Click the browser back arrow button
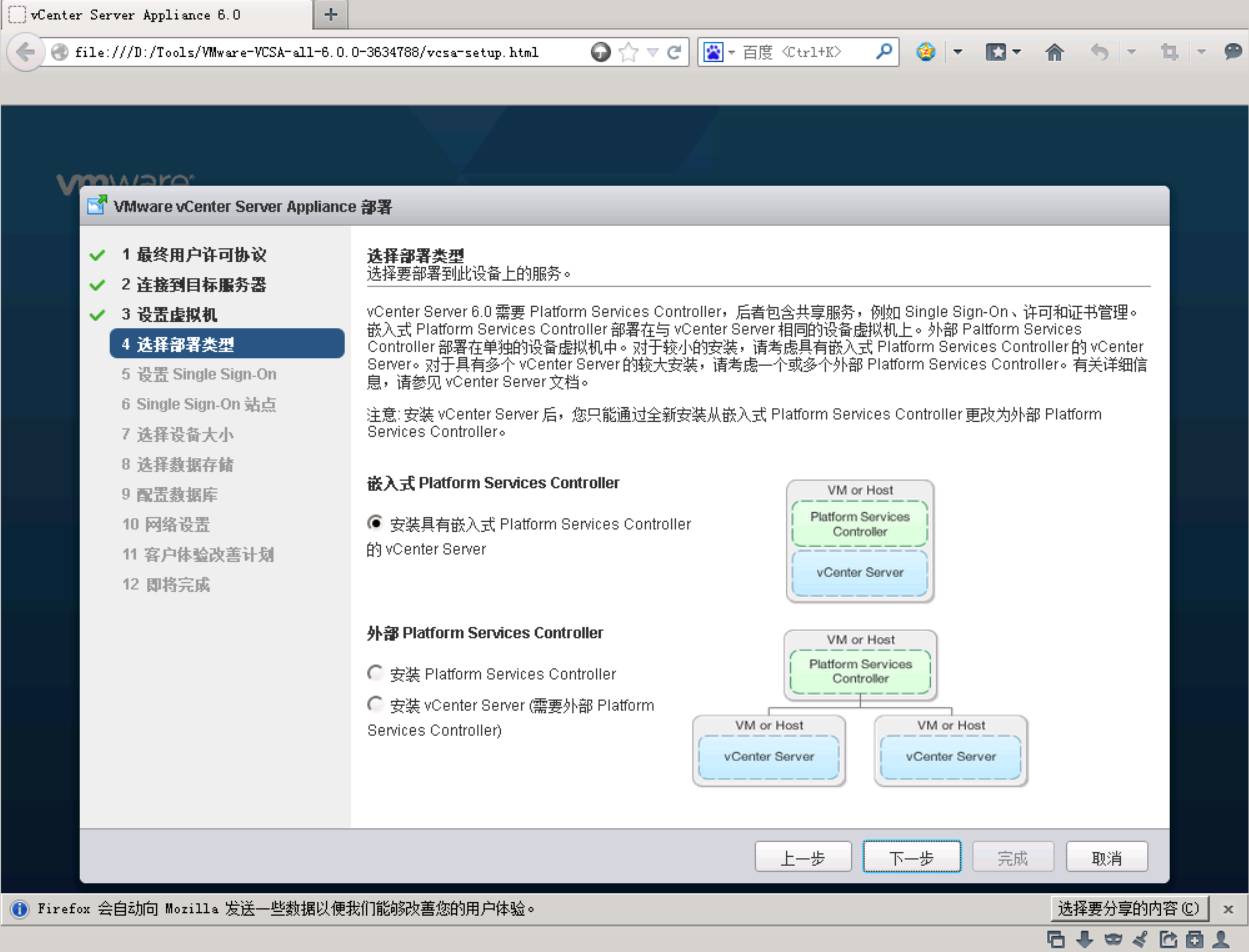The image size is (1249, 952). (25, 52)
